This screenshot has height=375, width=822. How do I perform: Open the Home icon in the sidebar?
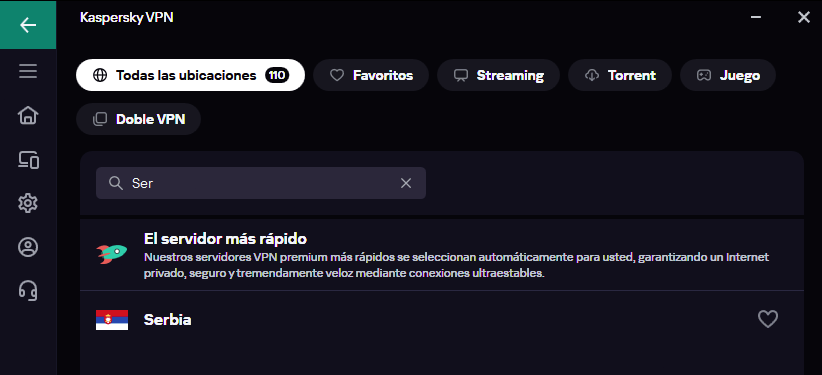28,115
